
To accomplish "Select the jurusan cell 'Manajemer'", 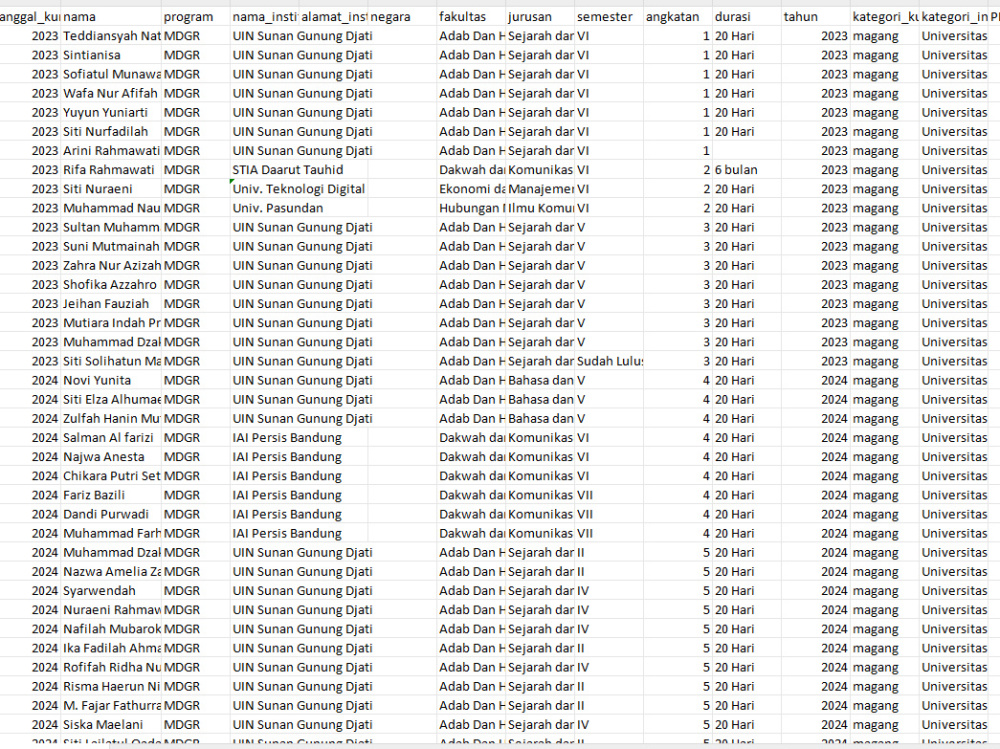I will pyautogui.click(x=540, y=189).
